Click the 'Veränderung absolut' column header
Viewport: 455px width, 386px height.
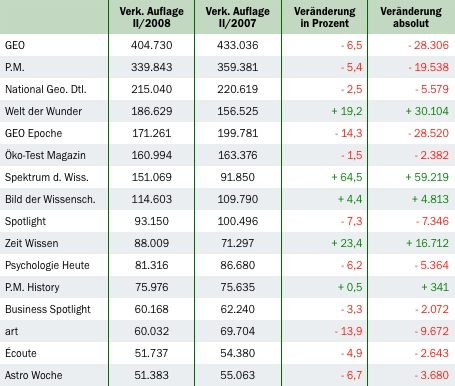(x=411, y=17)
